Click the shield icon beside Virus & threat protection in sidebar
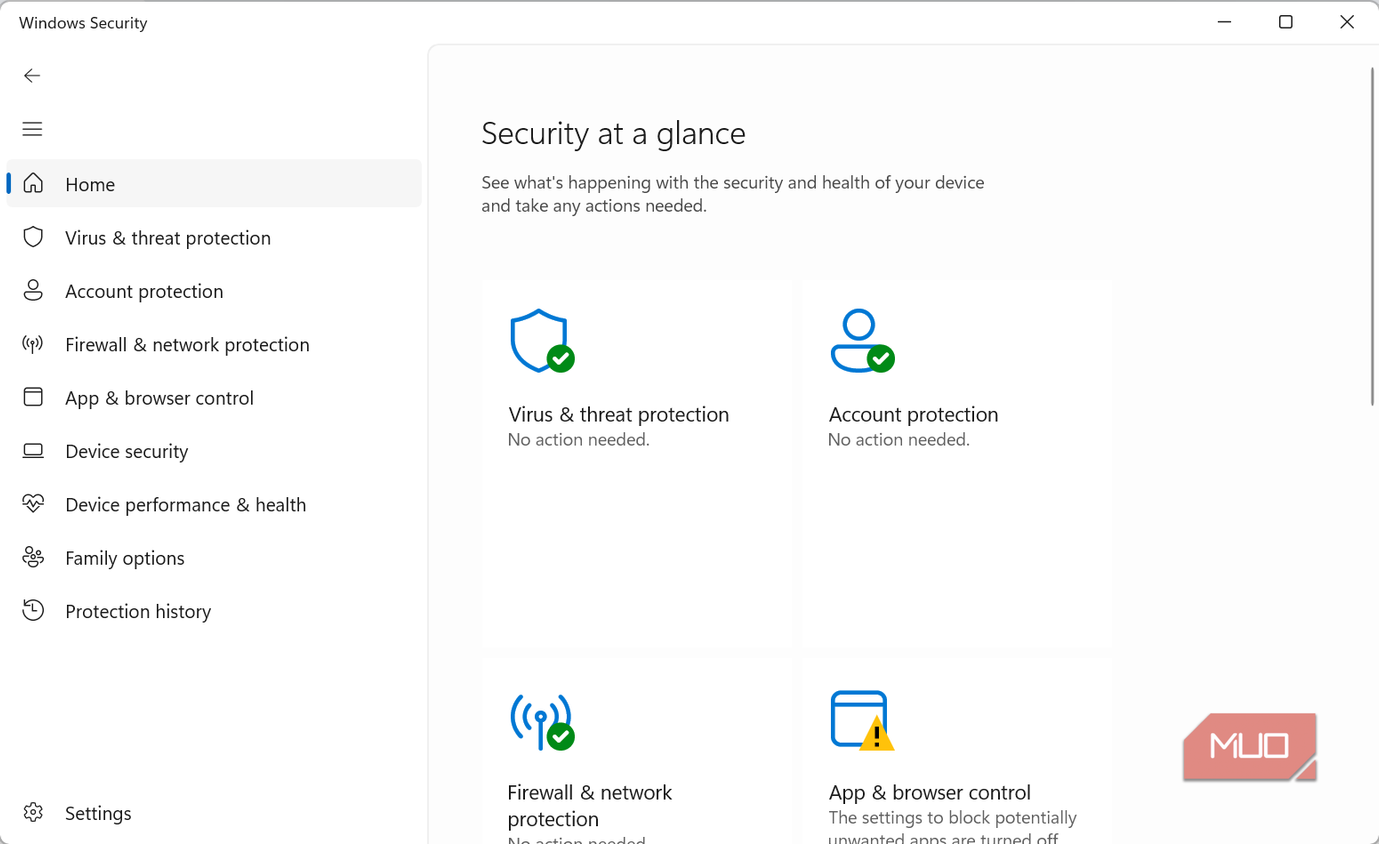Viewport: 1379px width, 844px height. tap(33, 237)
